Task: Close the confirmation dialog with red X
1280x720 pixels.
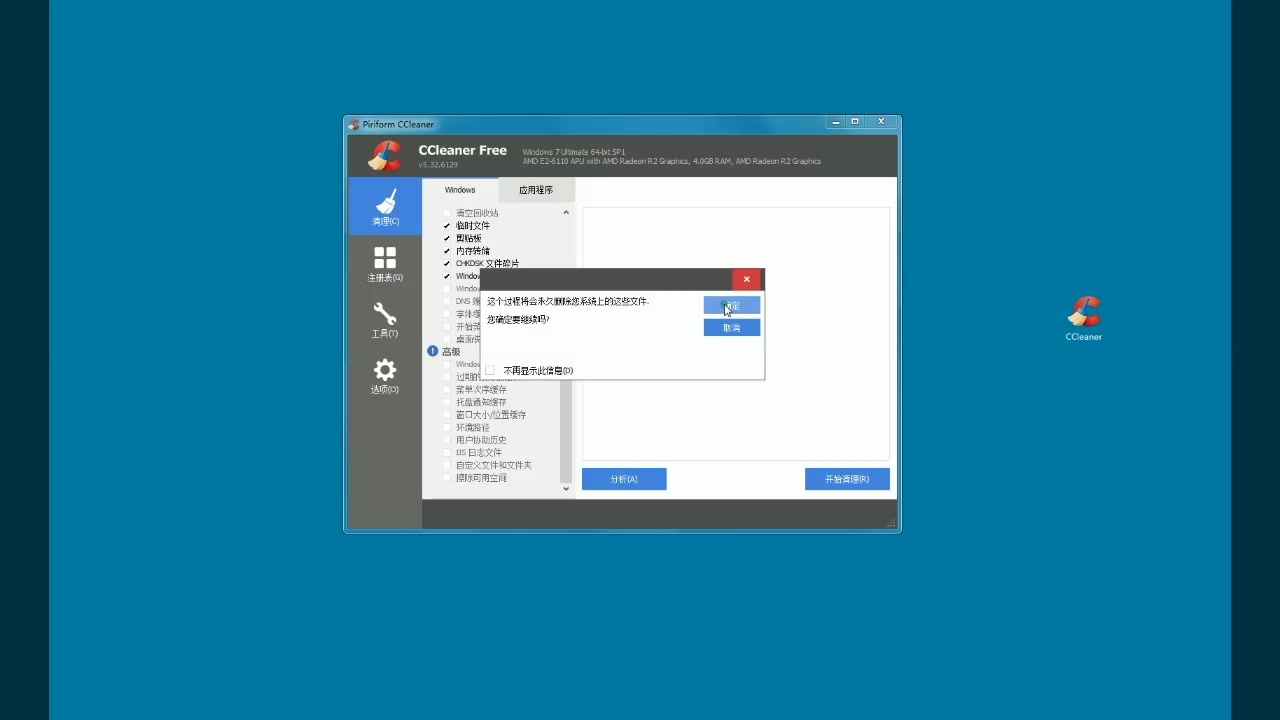Action: tap(746, 279)
